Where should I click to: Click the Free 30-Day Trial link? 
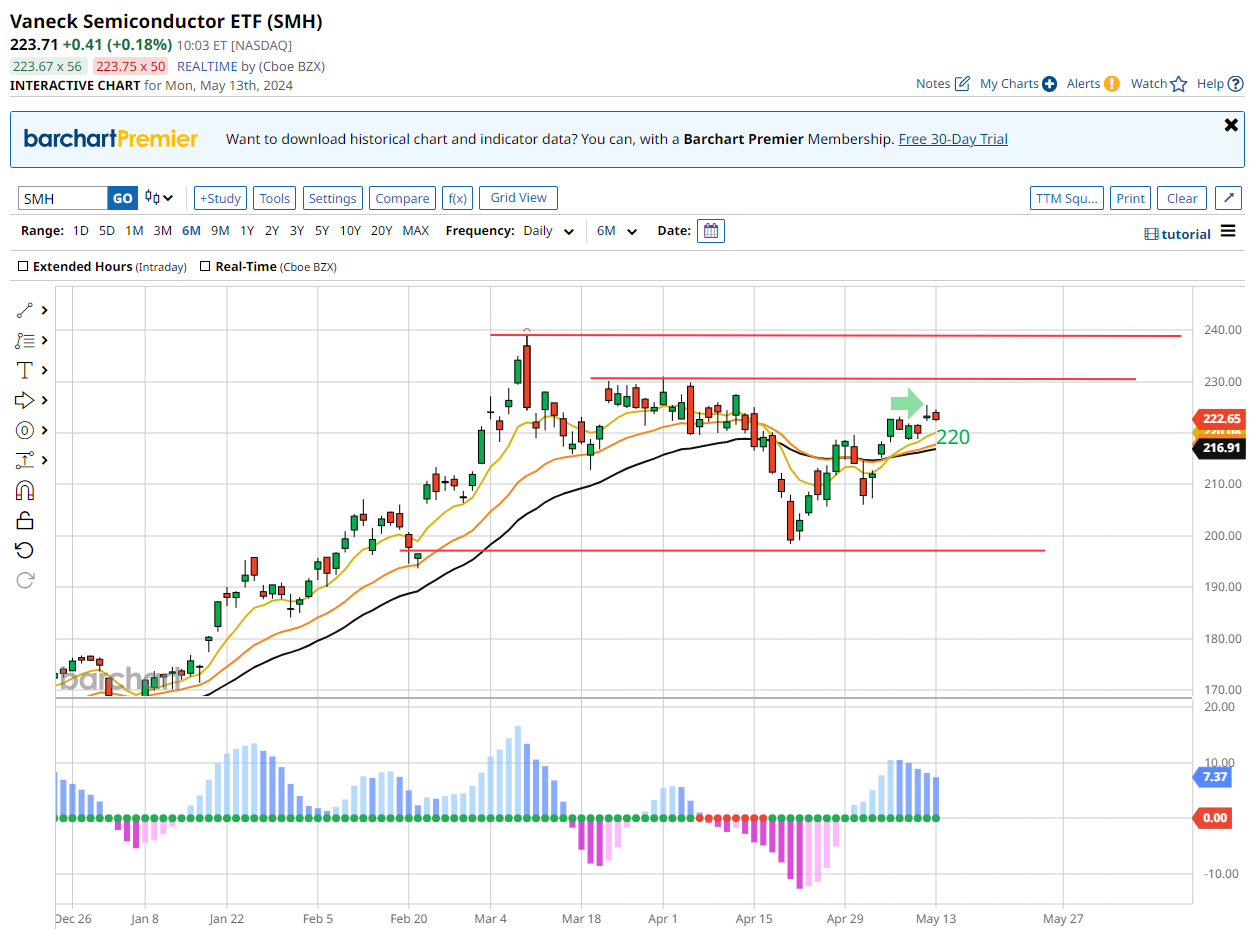[953, 139]
